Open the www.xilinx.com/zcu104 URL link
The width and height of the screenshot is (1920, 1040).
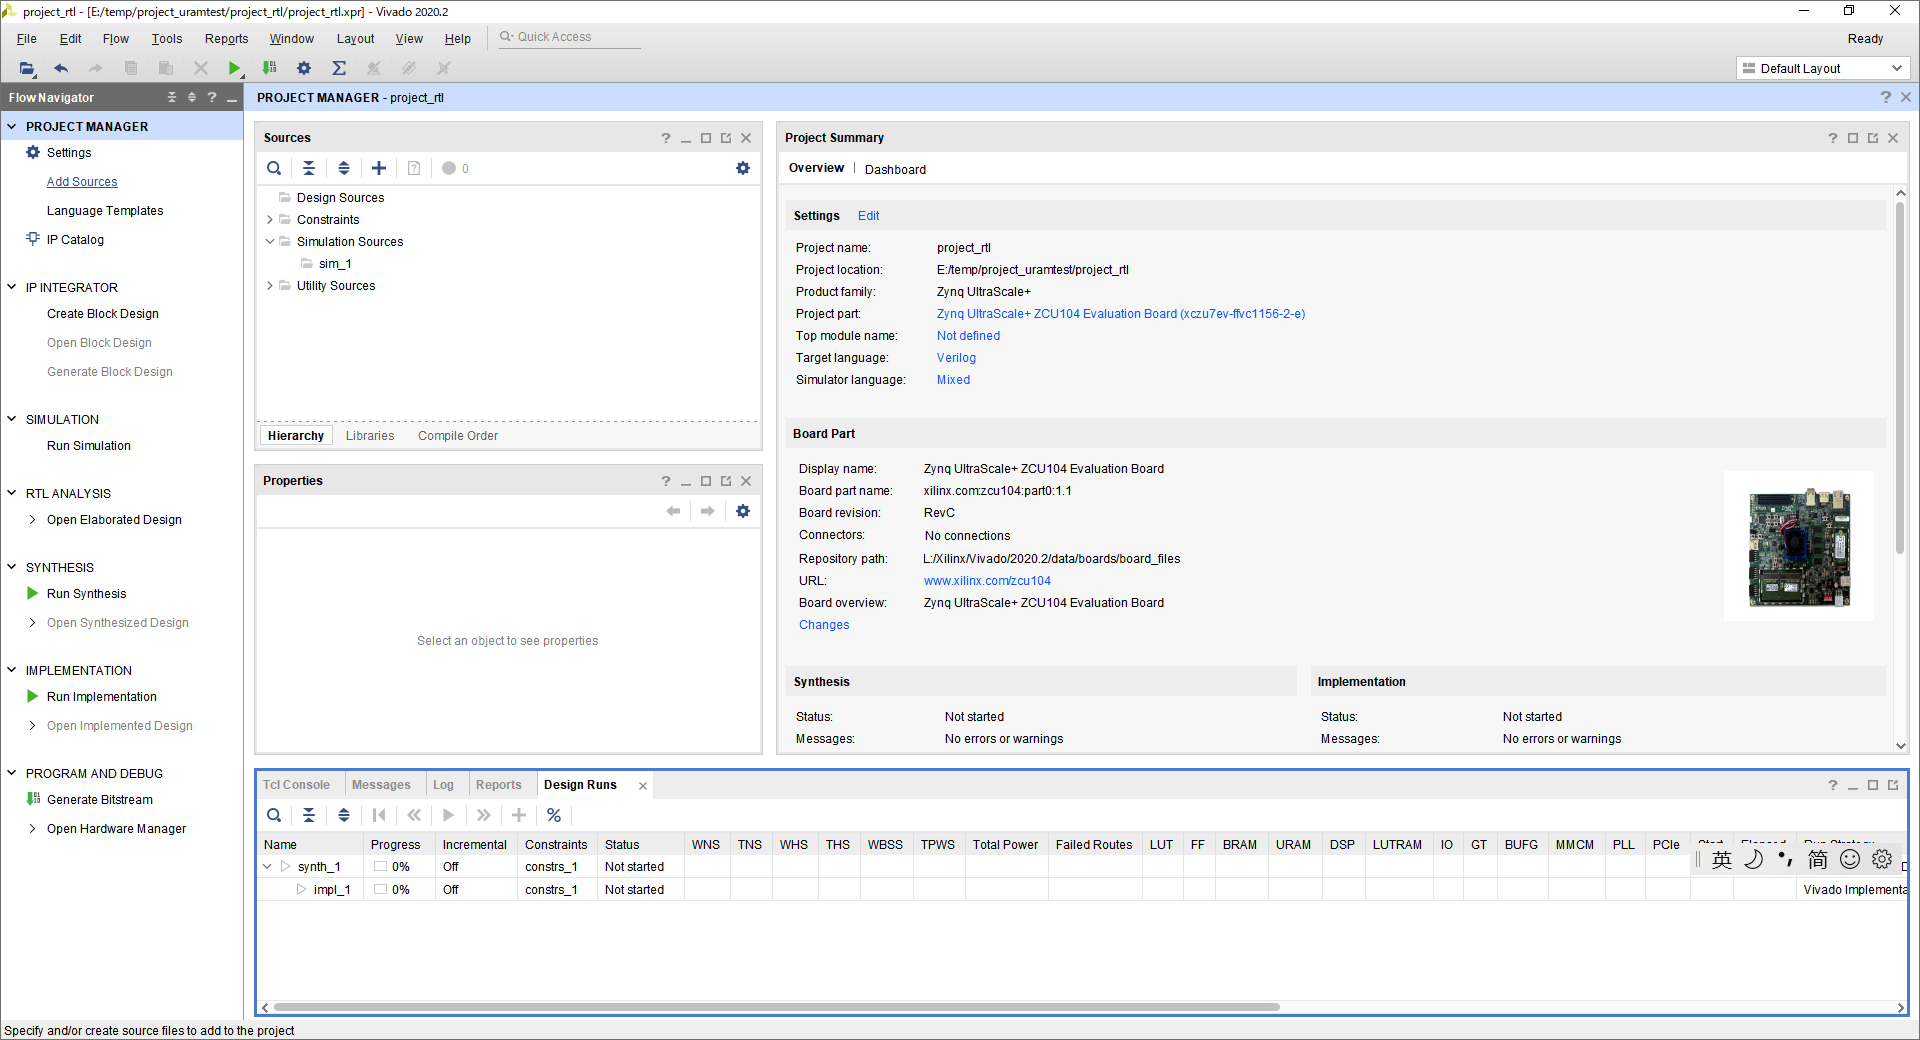pos(987,581)
